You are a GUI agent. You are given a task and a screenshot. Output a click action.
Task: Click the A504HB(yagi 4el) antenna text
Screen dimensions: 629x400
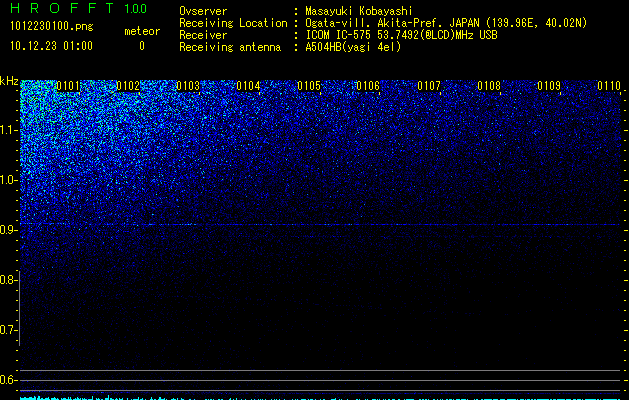tap(353, 47)
